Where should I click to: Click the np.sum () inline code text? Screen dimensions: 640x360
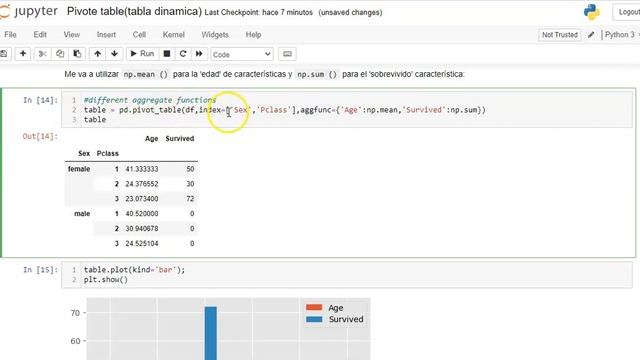point(317,74)
